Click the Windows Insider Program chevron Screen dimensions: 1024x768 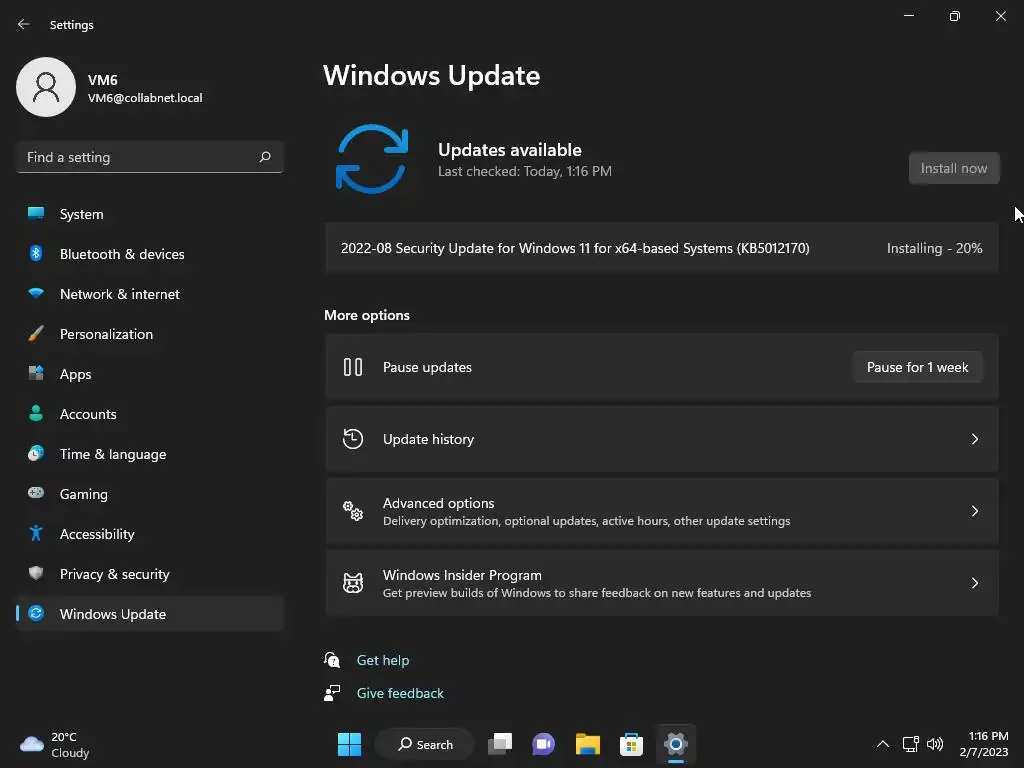click(974, 583)
